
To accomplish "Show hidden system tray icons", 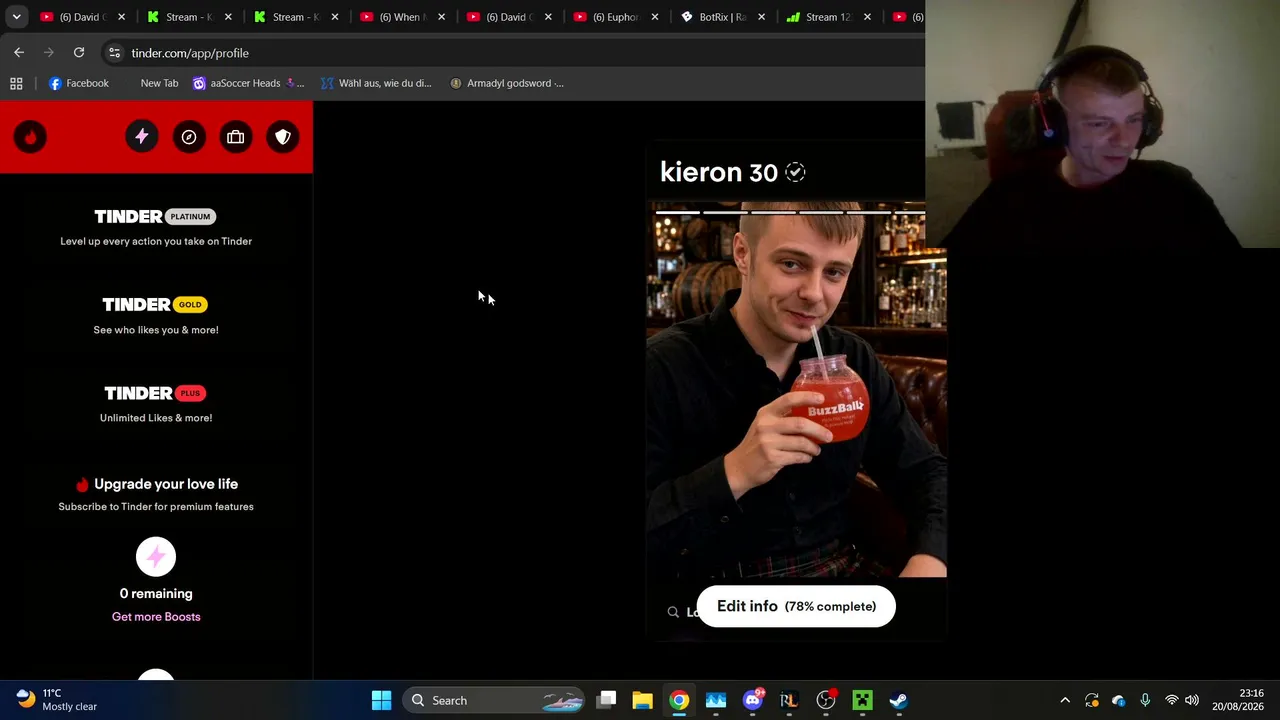I will point(1065,700).
